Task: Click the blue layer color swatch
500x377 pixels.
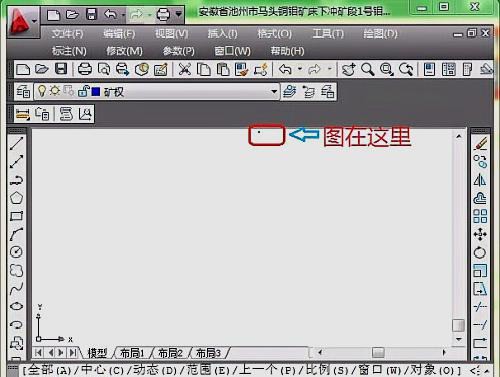Action: 96,91
